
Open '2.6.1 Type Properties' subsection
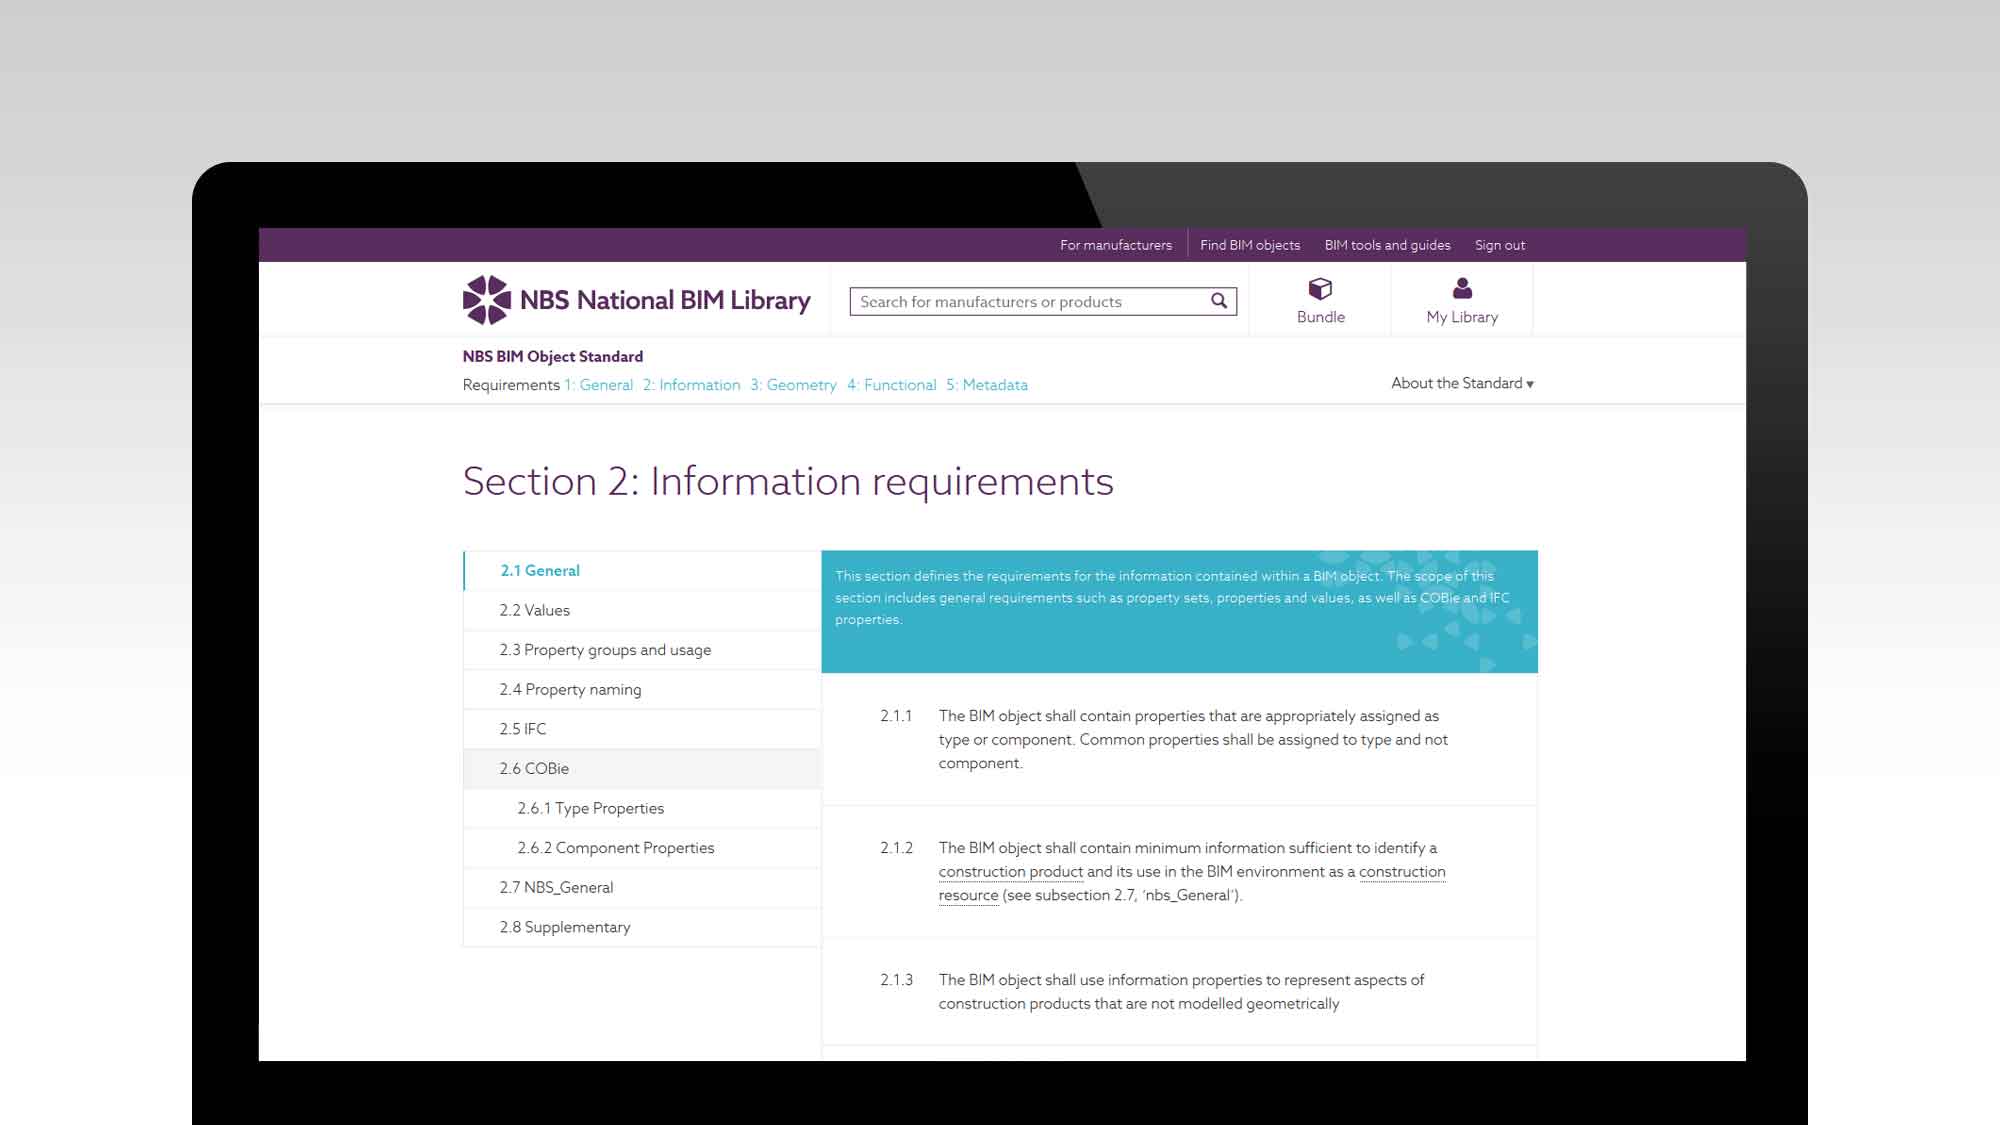[x=590, y=808]
